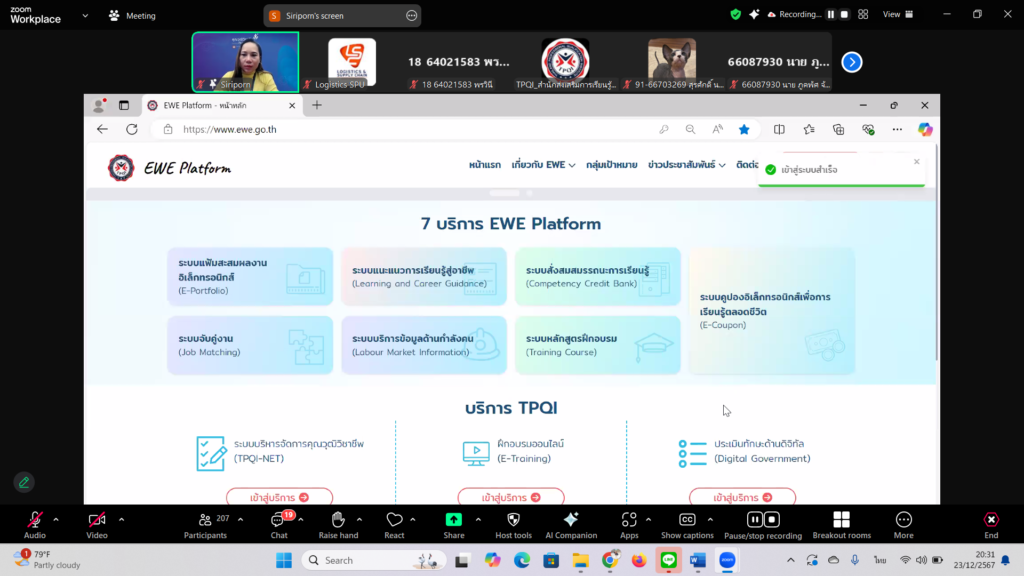Viewport: 1024px width, 576px height.
Task: Open Host tools
Action: 513,524
